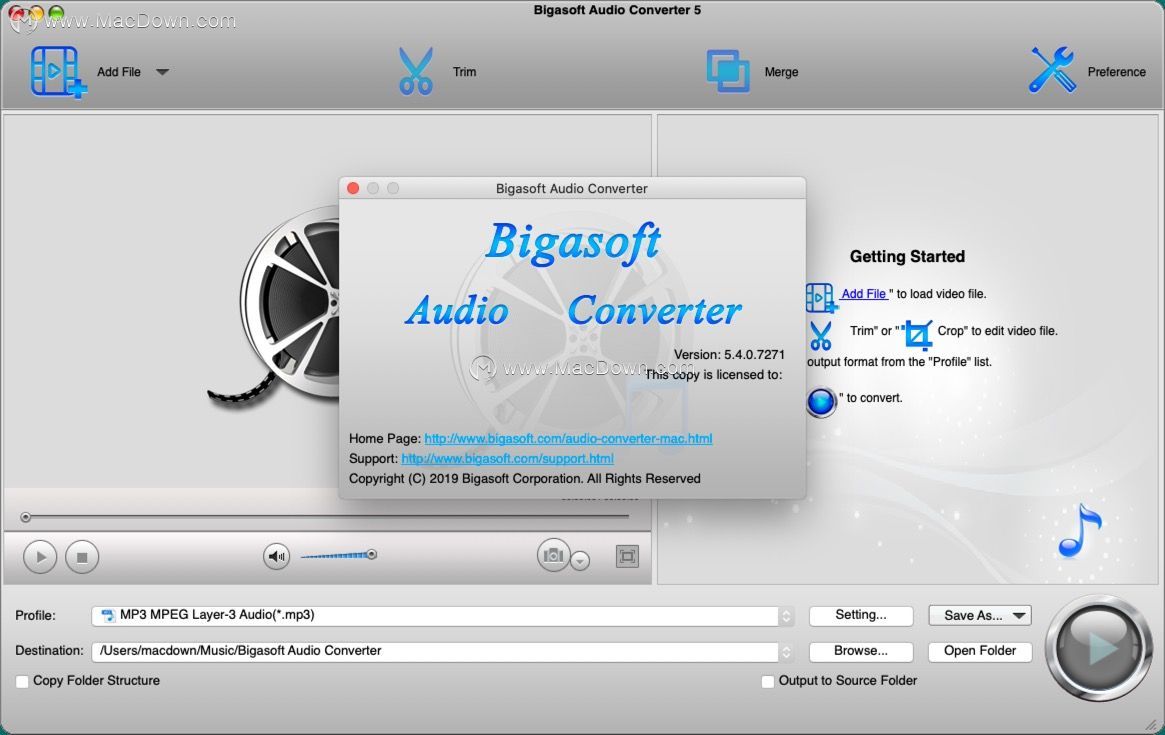Adjust the volume slider

339,554
